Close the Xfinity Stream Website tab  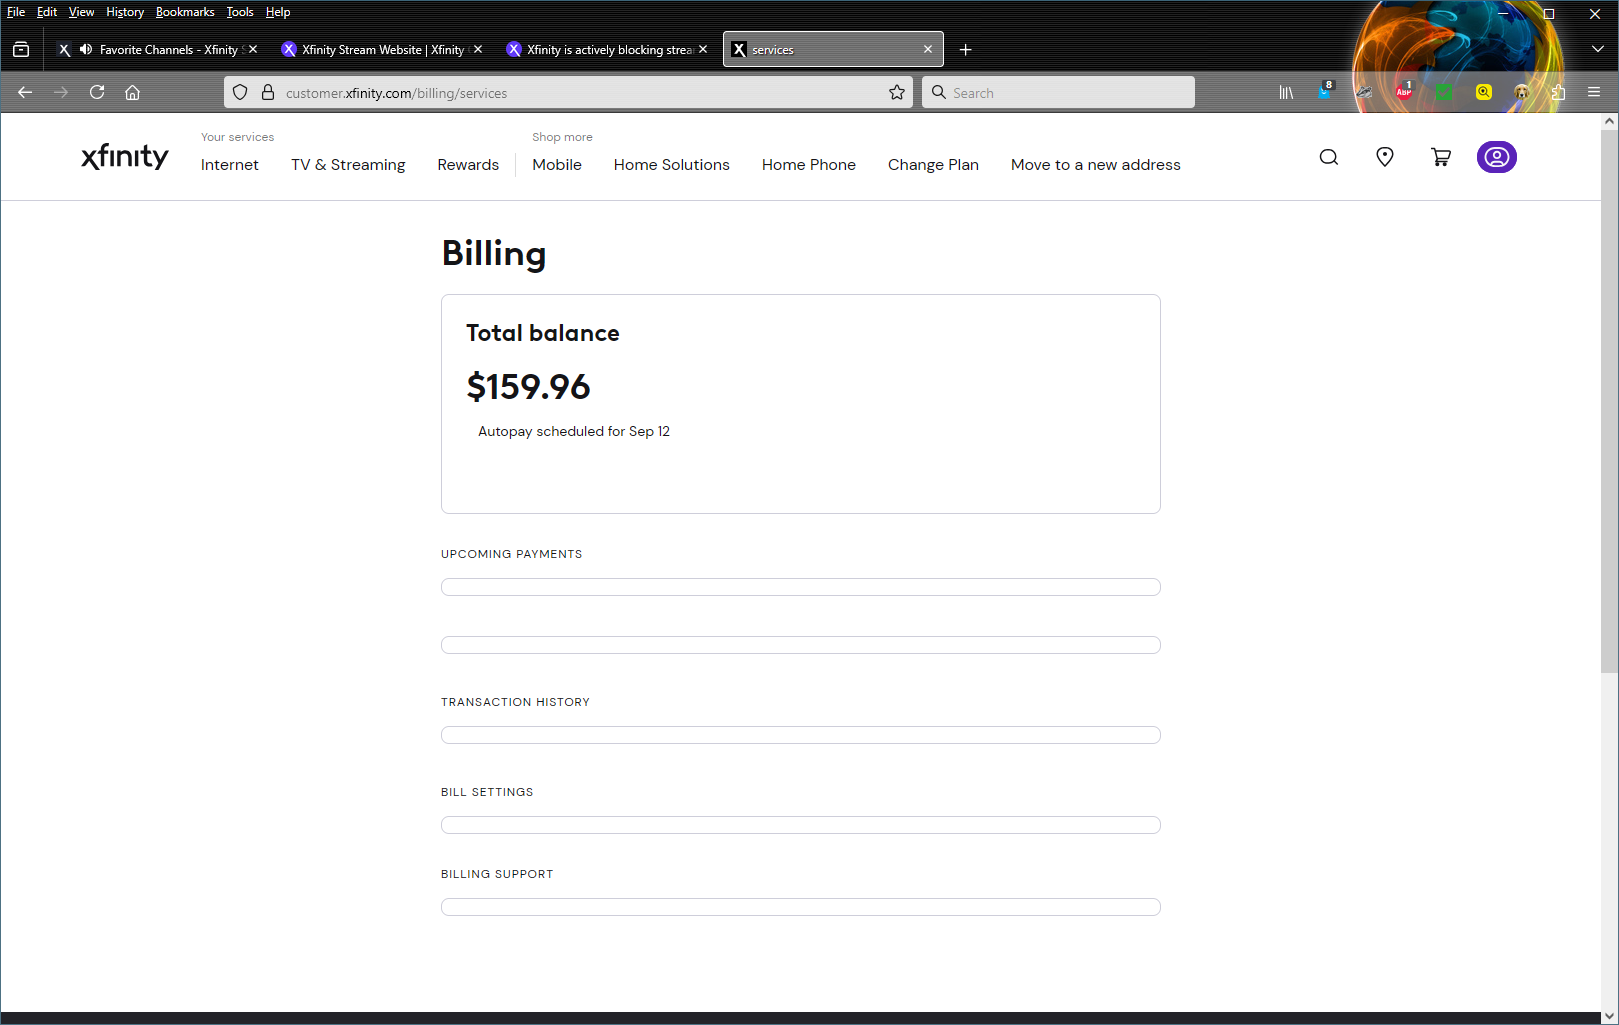[478, 49]
